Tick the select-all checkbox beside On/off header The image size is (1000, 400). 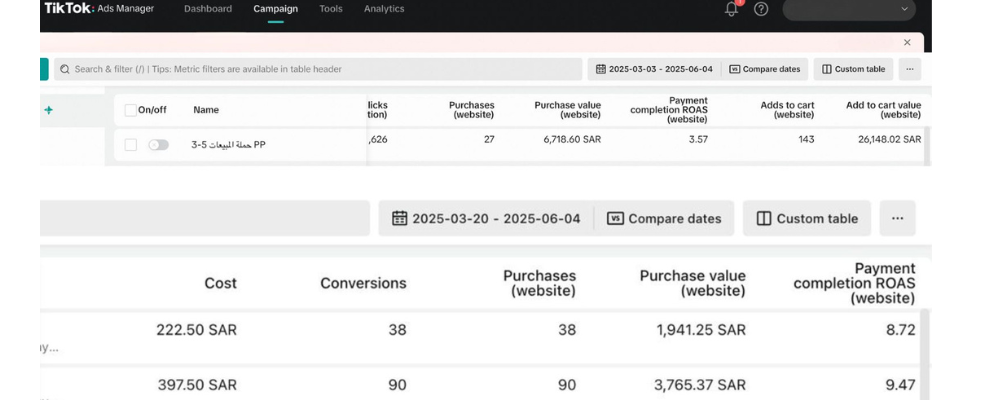click(x=130, y=110)
